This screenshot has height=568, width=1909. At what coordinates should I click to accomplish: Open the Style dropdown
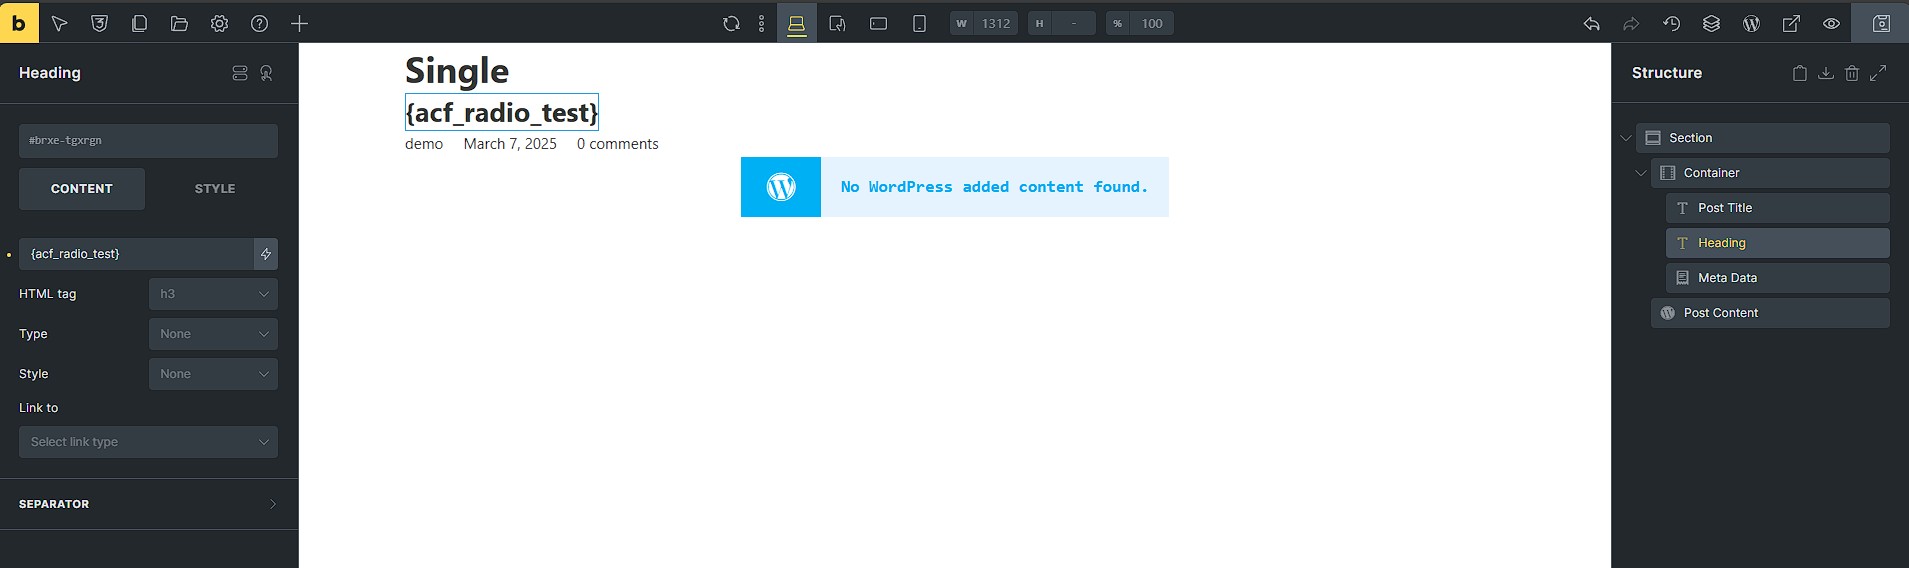pyautogui.click(x=213, y=374)
